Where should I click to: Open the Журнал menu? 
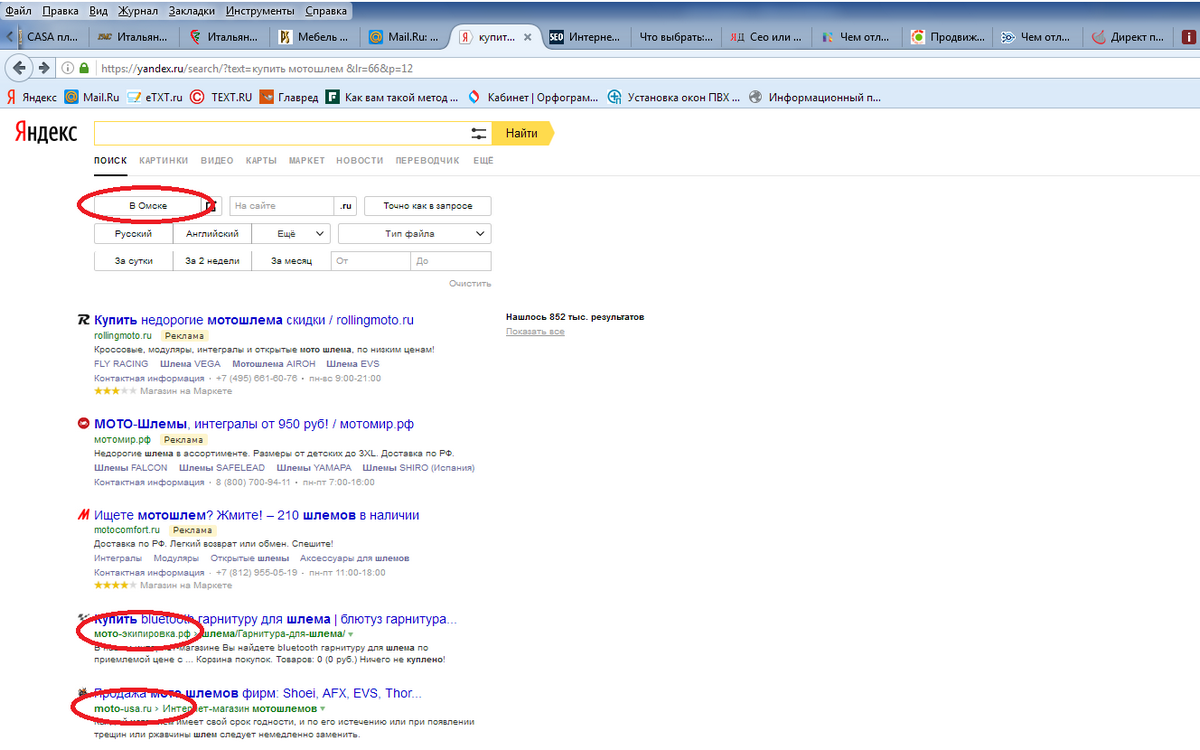137,11
